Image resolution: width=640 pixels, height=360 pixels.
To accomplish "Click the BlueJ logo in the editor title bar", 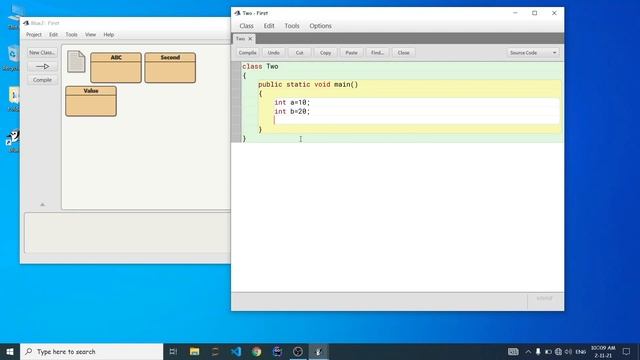I will [237, 13].
